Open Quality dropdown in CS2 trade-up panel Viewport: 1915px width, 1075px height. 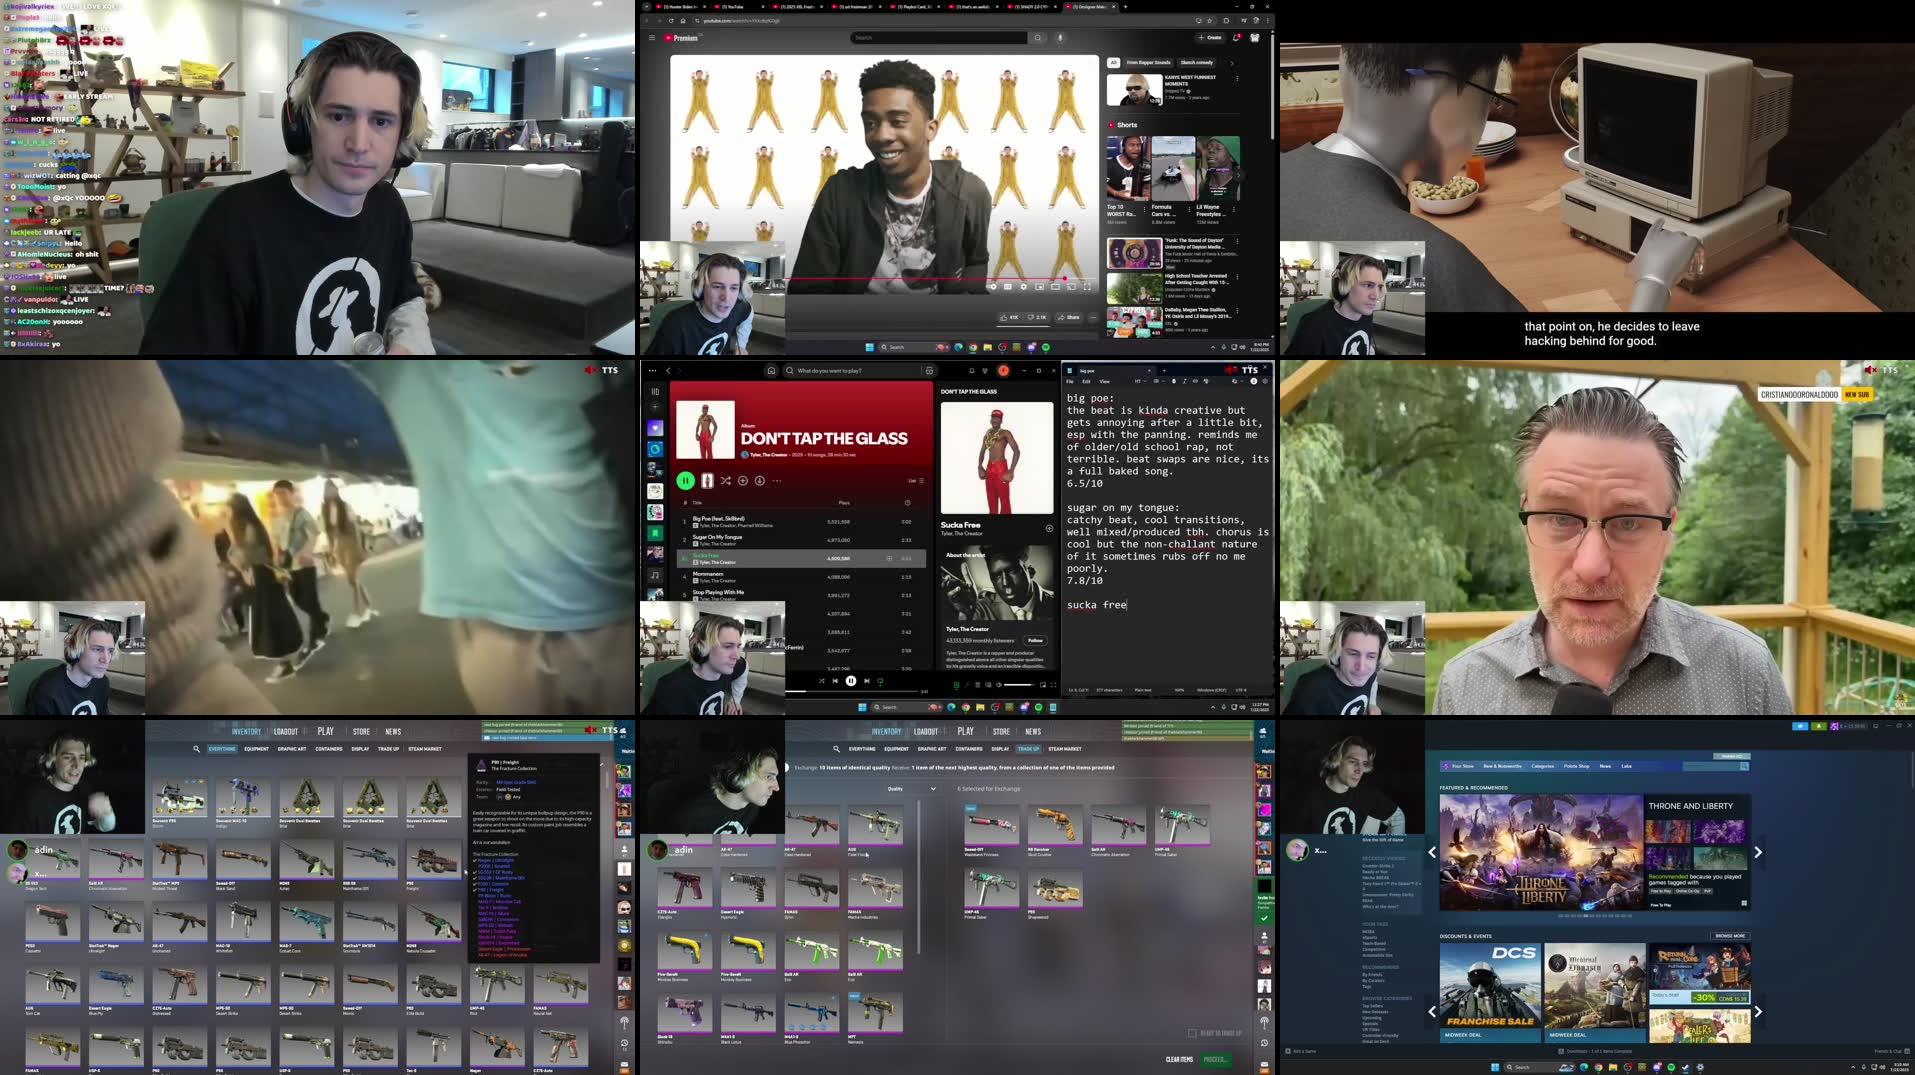coord(911,789)
